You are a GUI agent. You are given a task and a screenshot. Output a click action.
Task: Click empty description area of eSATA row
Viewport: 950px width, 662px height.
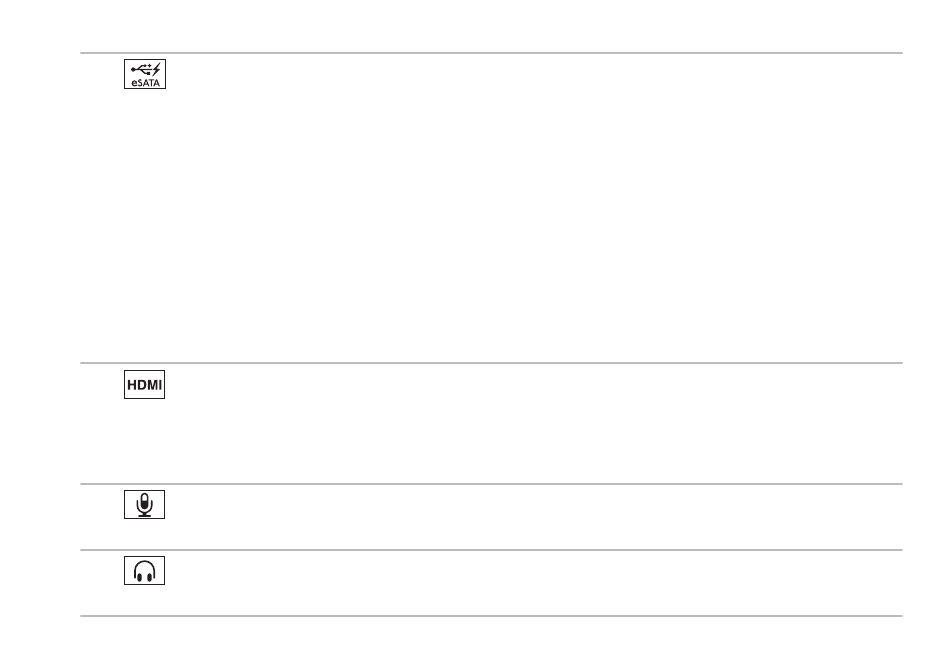click(533, 208)
